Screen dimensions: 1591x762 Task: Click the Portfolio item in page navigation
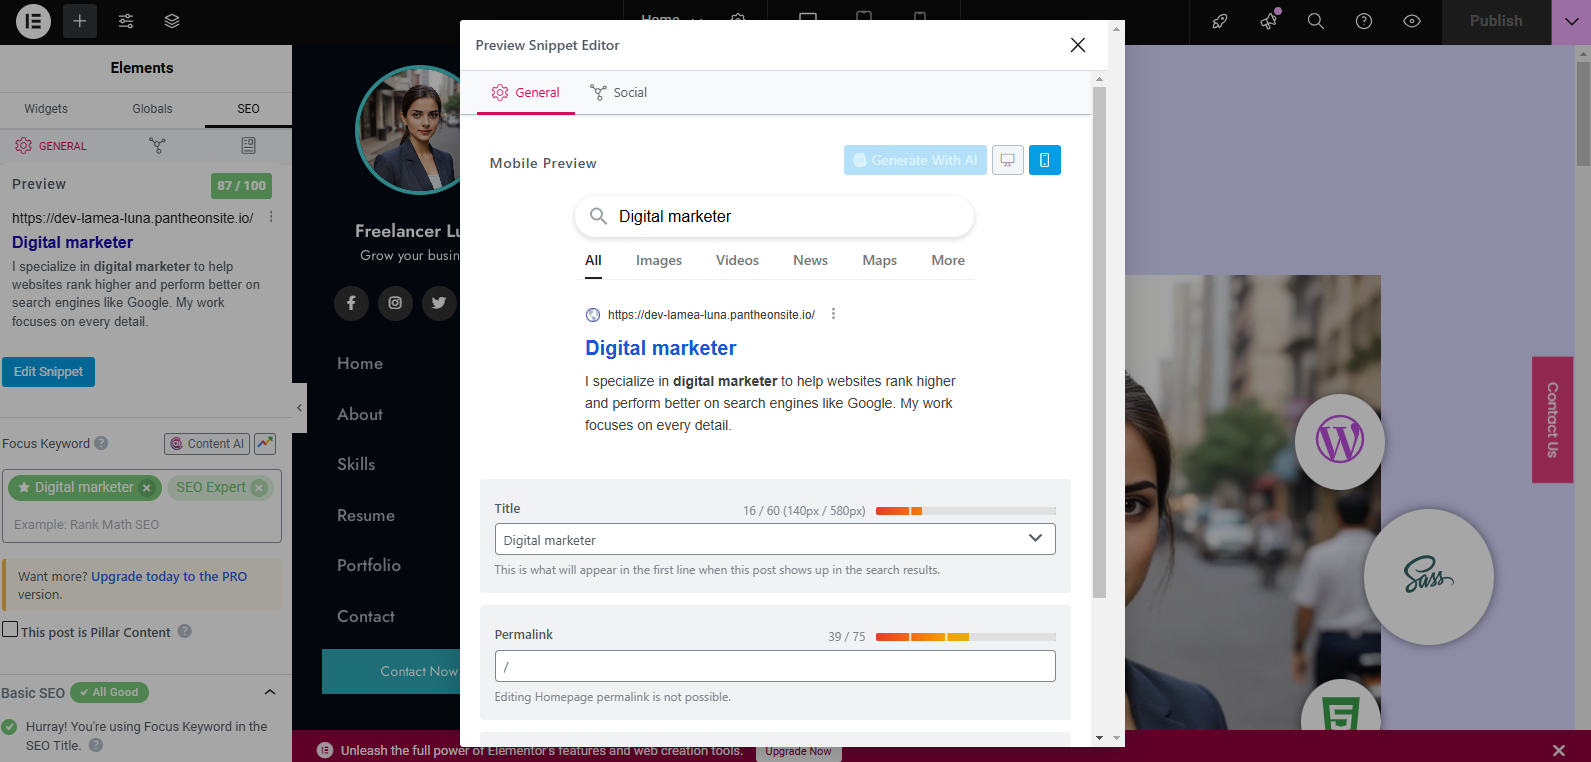coord(369,565)
